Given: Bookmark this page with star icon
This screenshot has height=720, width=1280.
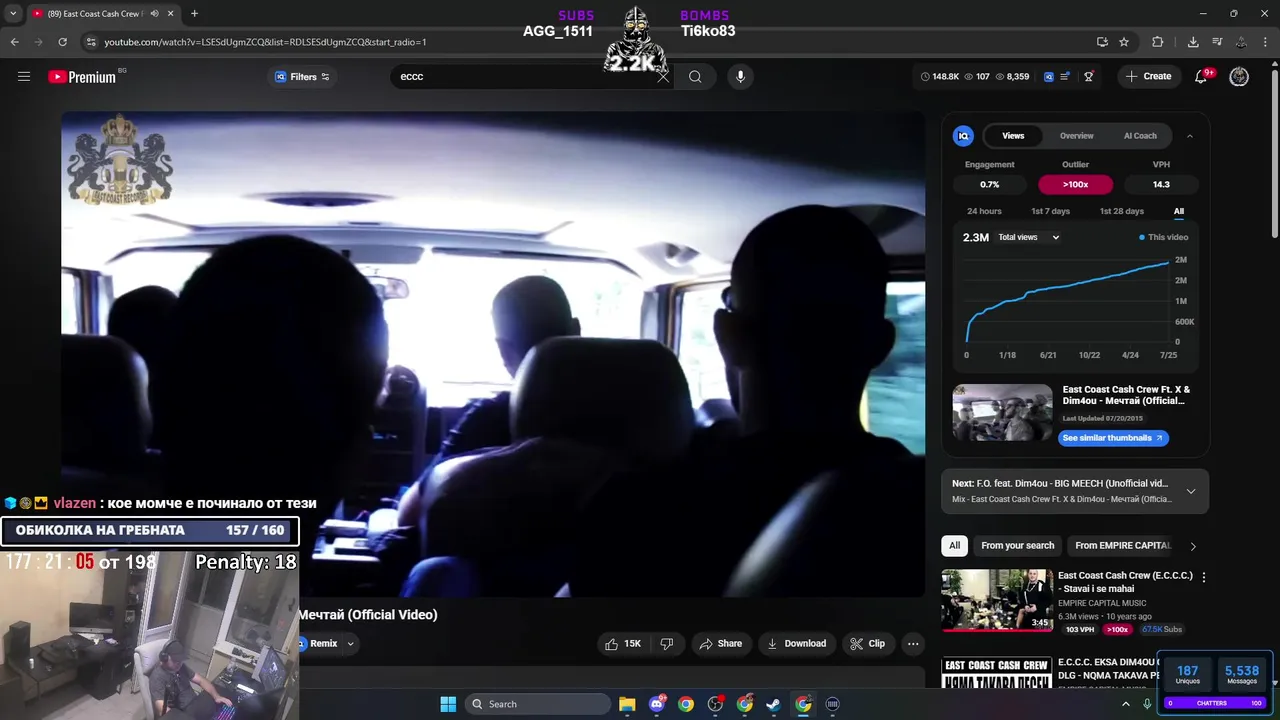Looking at the screenshot, I should [x=1124, y=42].
